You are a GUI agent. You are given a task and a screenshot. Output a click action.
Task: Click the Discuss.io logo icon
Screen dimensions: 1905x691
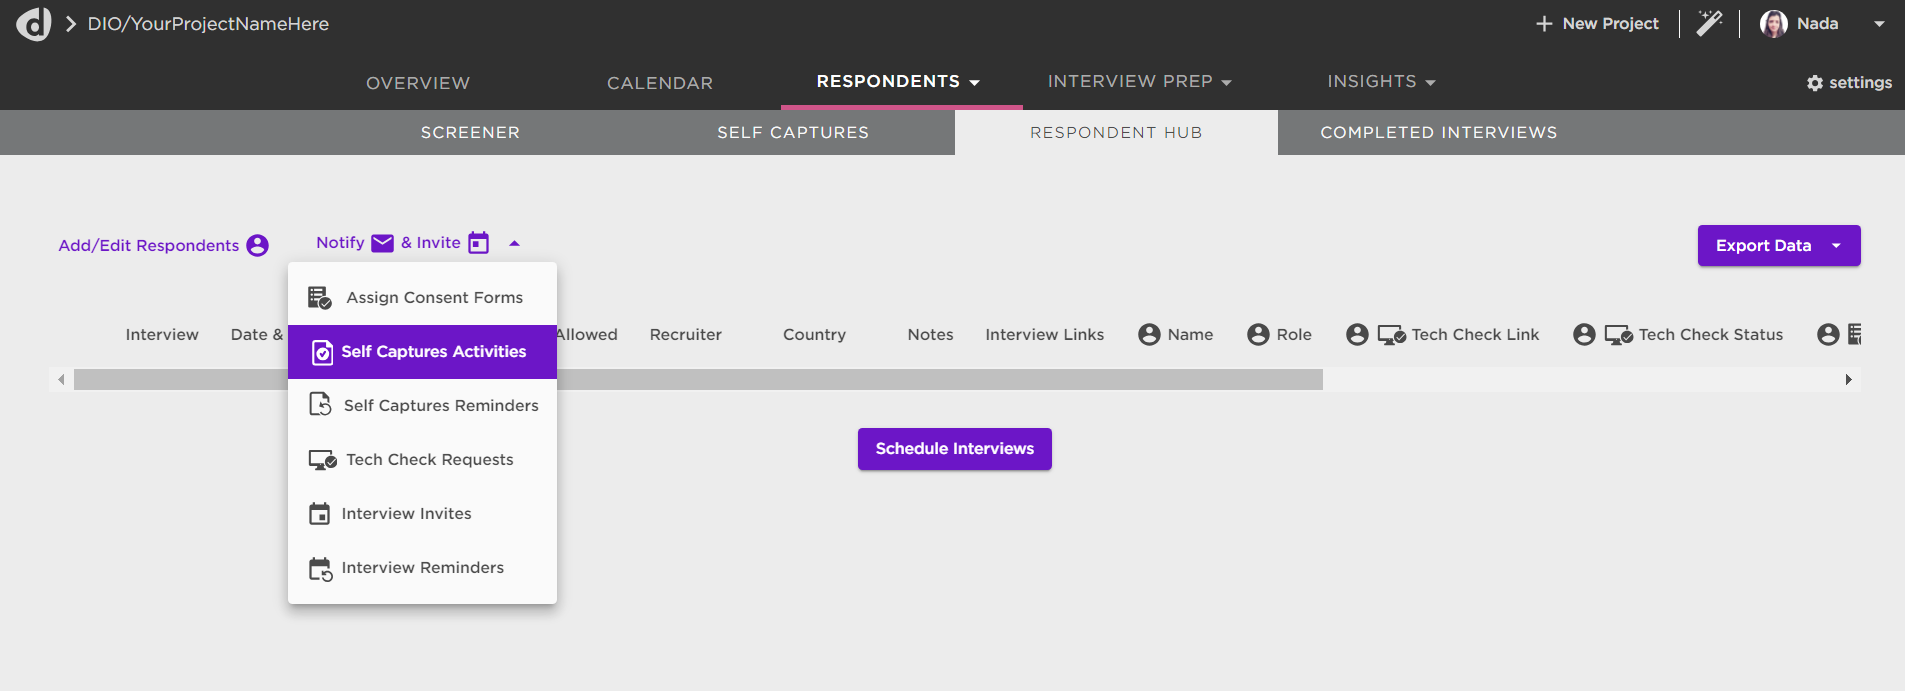click(x=34, y=23)
